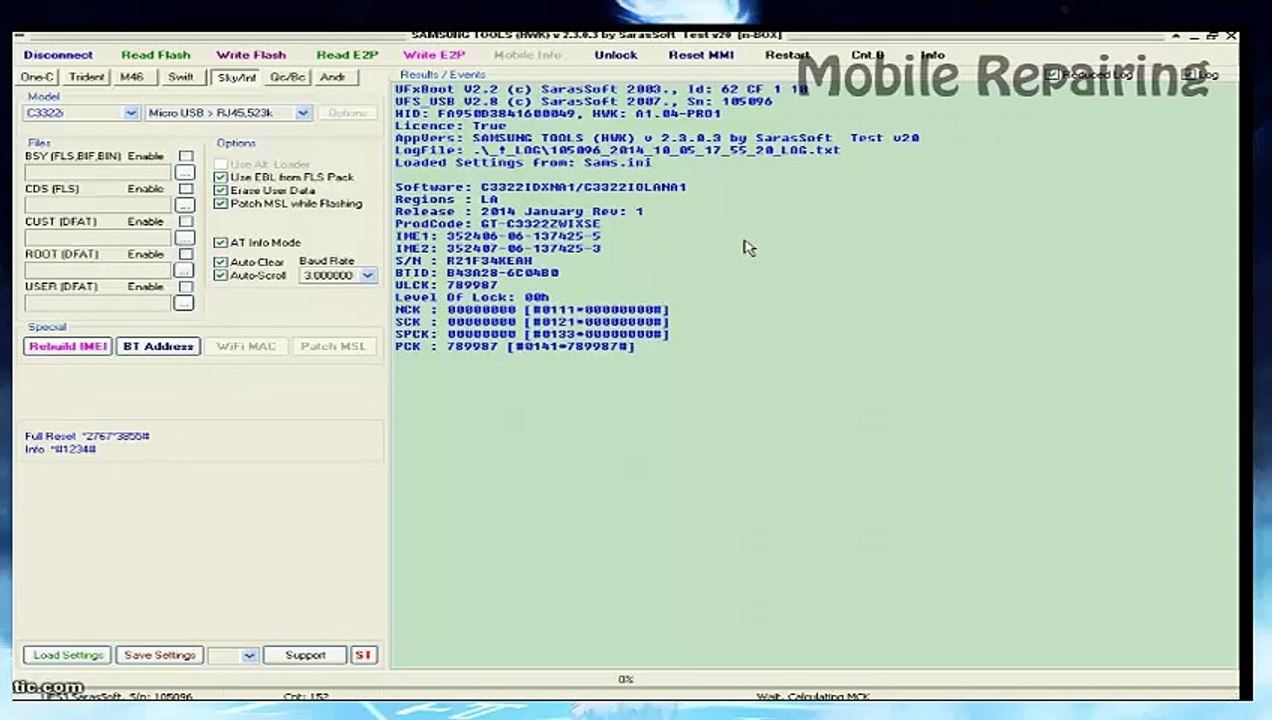Click Write E2P
The width and height of the screenshot is (1272, 720).
click(434, 55)
